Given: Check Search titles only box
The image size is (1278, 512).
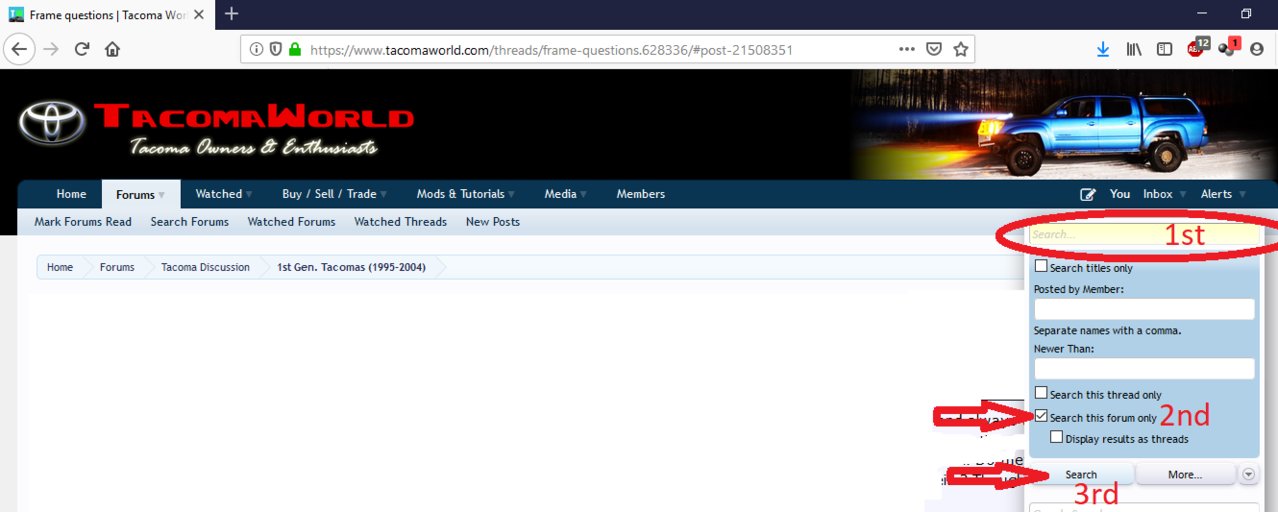Looking at the screenshot, I should coord(1041,267).
